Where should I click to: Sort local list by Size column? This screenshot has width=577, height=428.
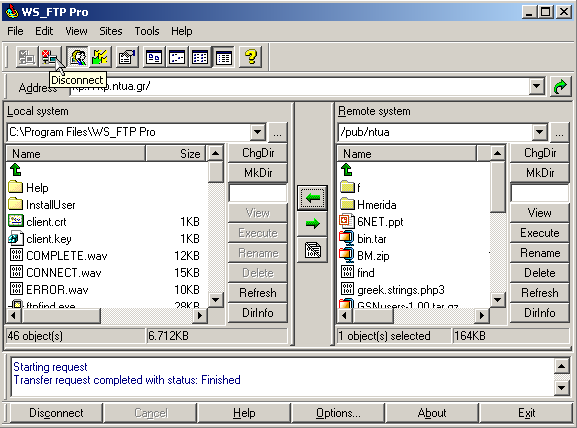pos(177,153)
